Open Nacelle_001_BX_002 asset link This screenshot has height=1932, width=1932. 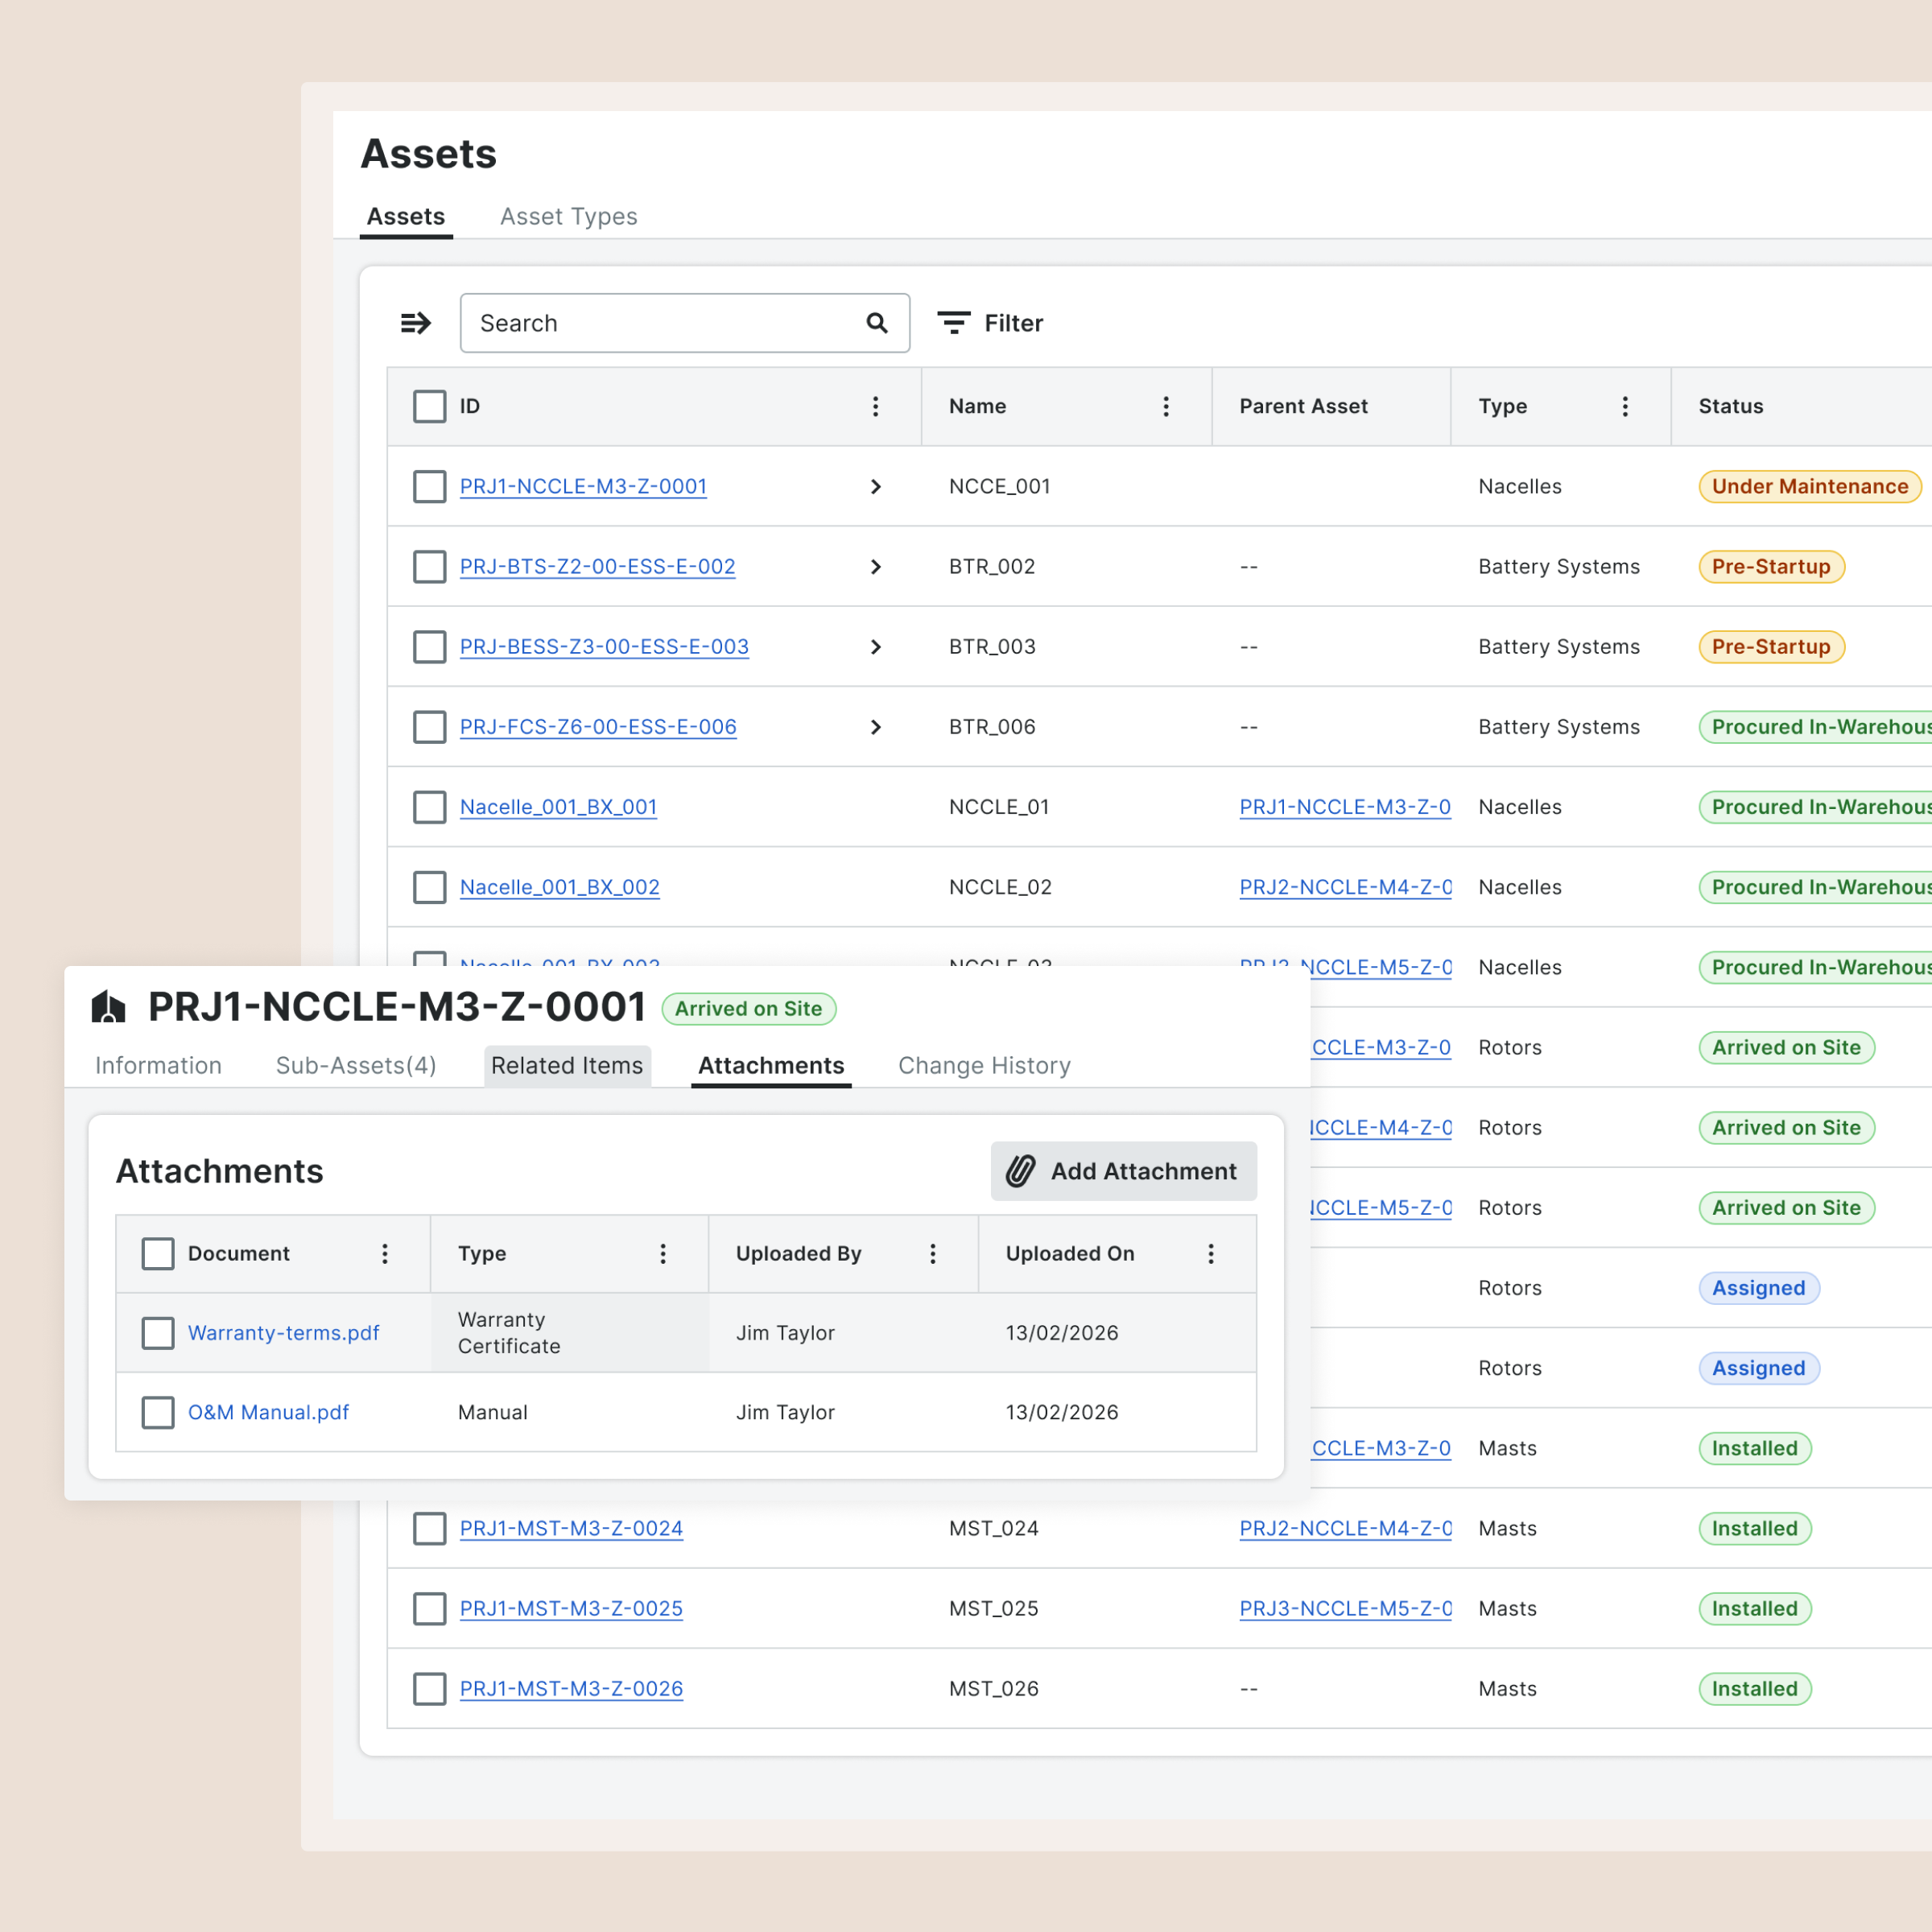coord(560,887)
